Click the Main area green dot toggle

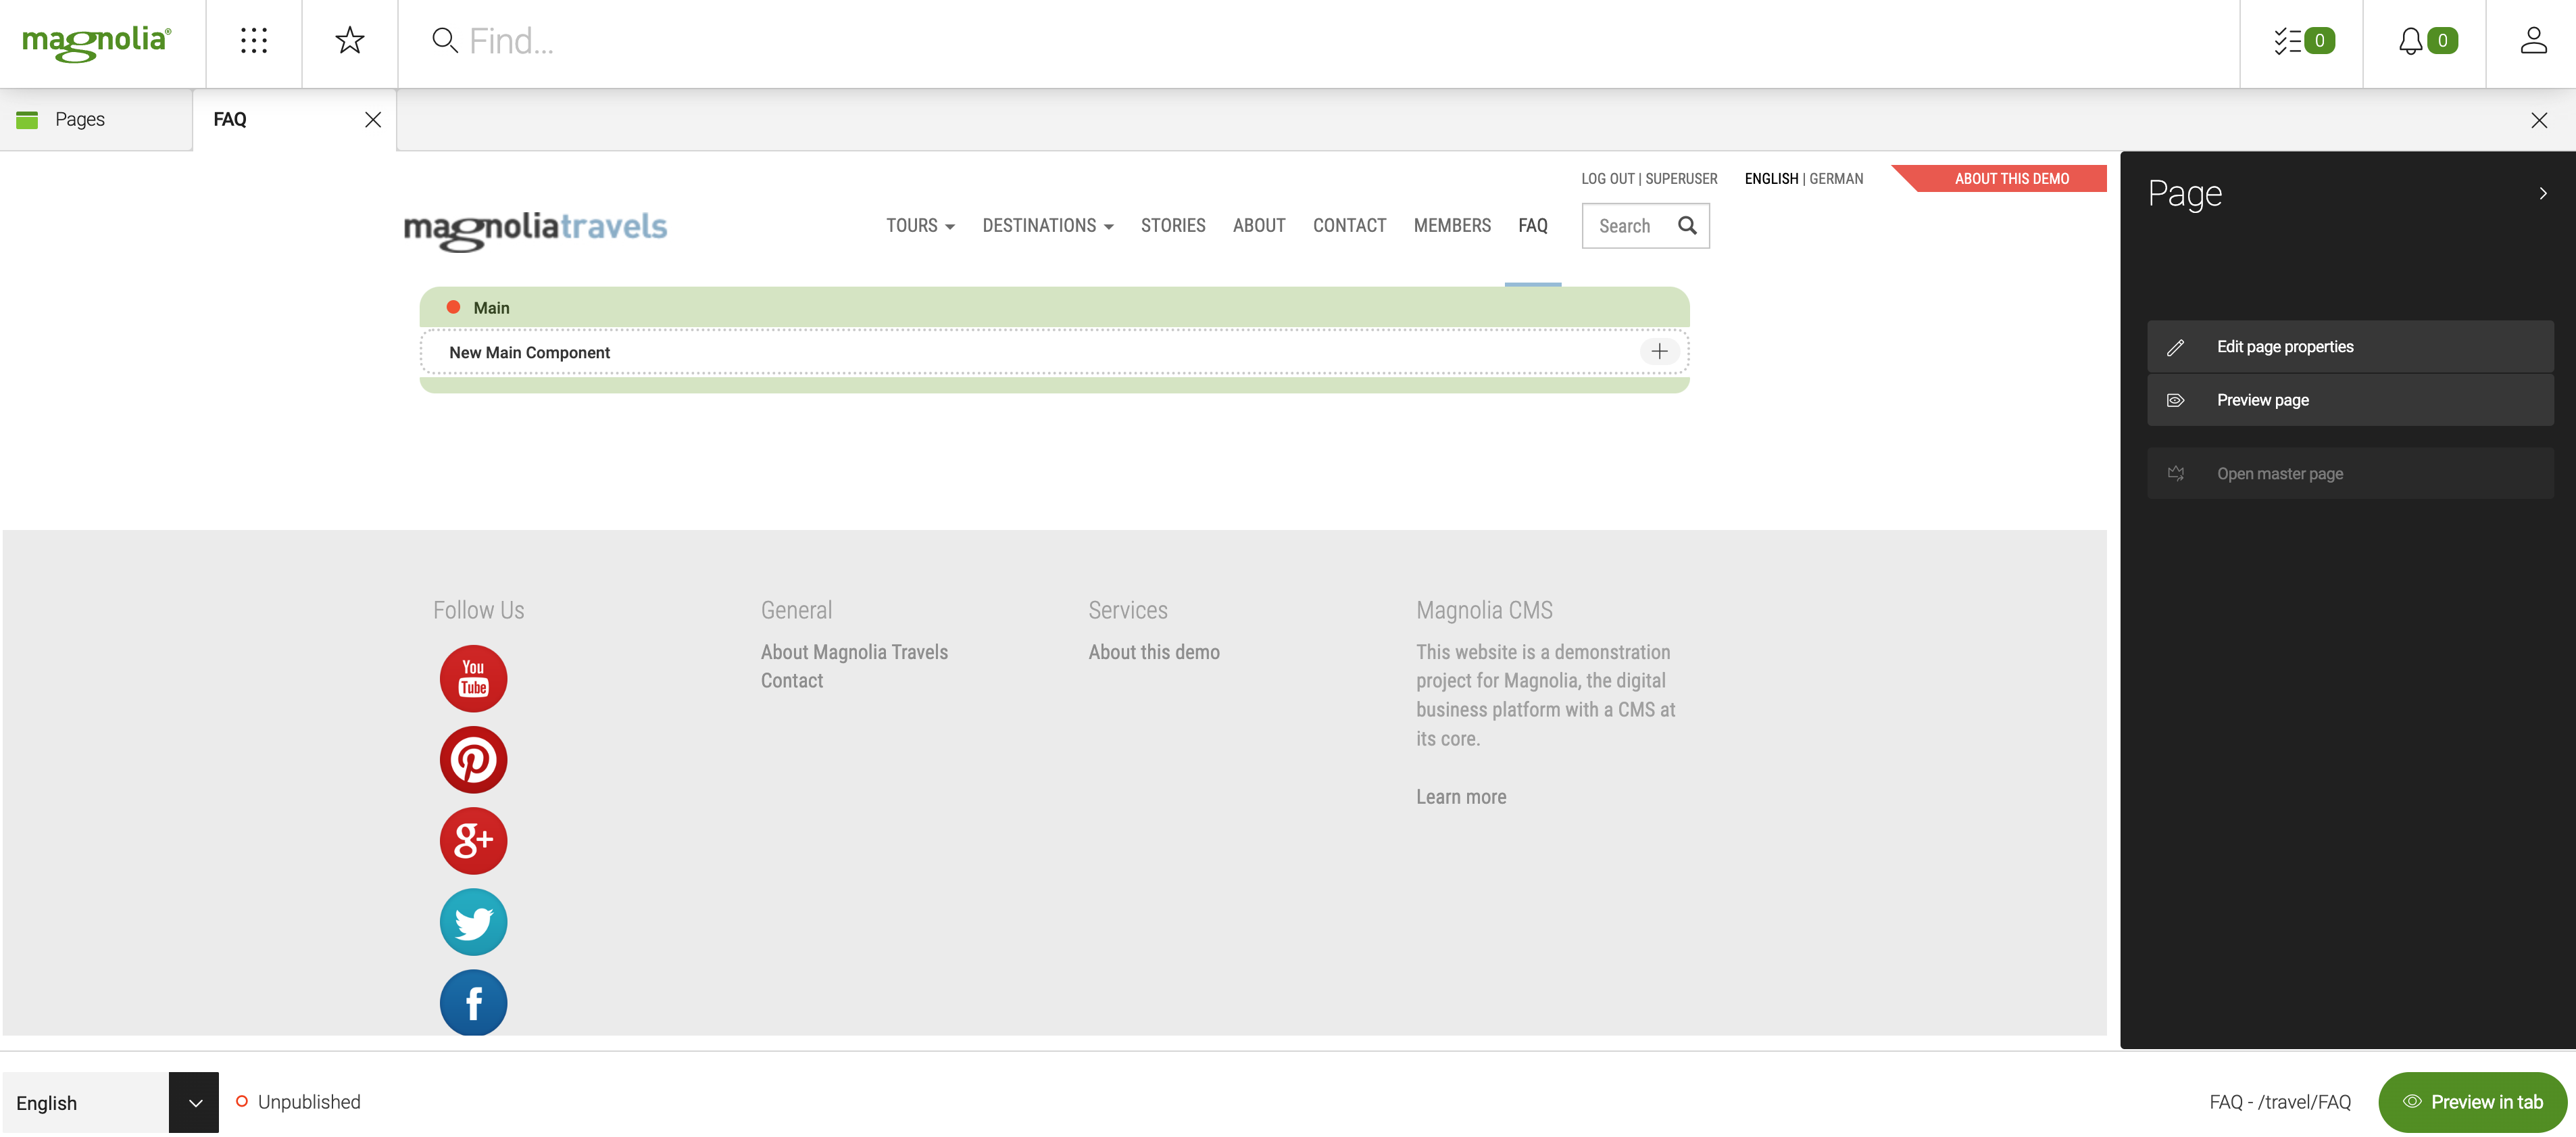[453, 308]
